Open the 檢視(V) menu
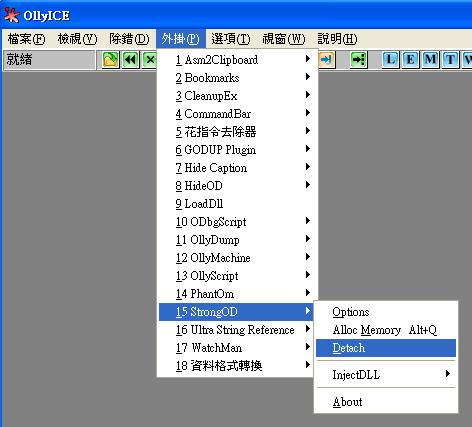This screenshot has height=427, width=472. [77, 39]
